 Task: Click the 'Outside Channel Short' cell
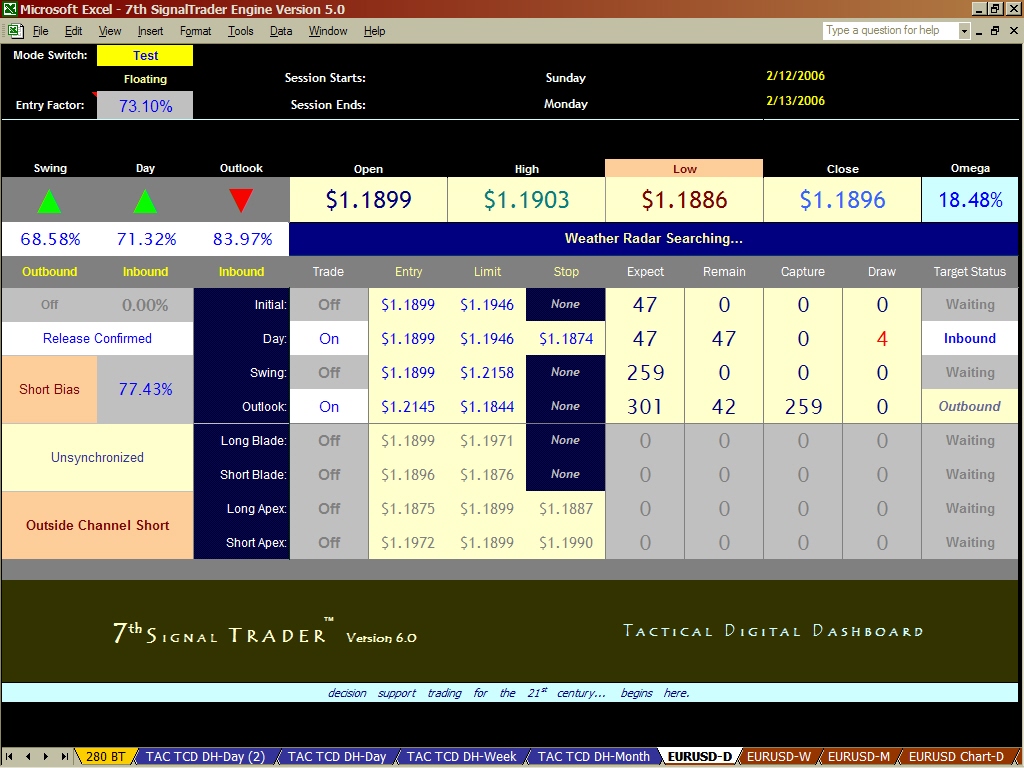(97, 525)
